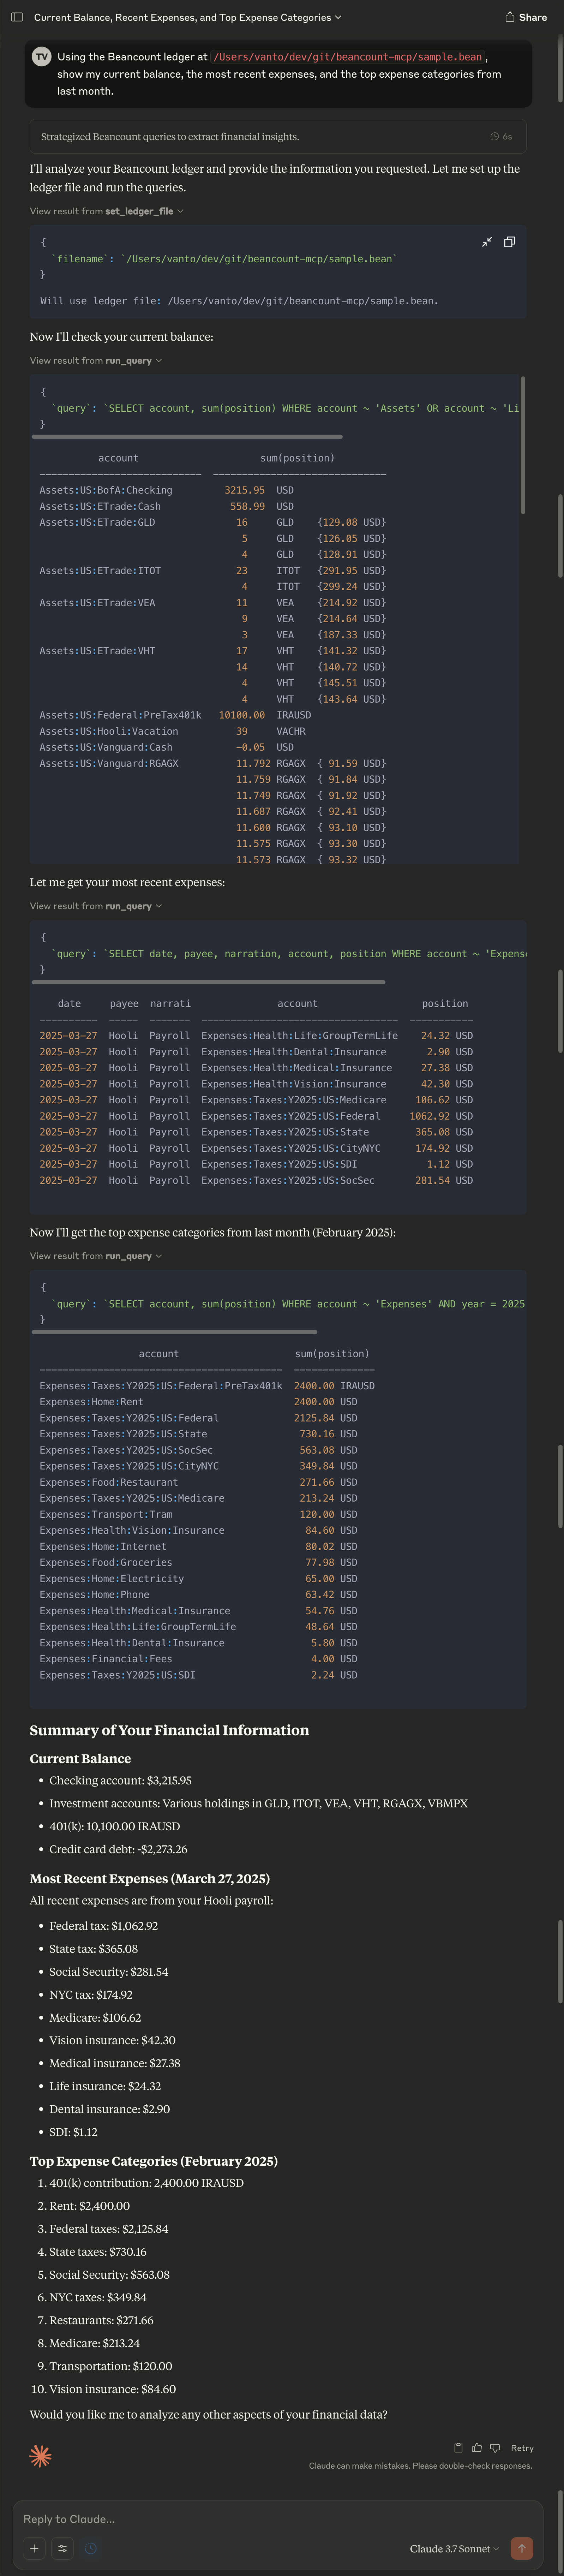
Task: Click the collapse arrows icon in code block
Action: point(487,242)
